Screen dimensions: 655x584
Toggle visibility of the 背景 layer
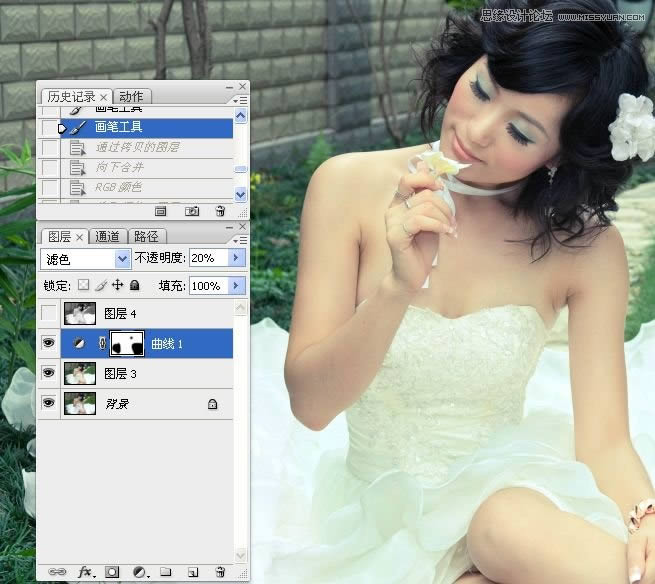click(49, 404)
